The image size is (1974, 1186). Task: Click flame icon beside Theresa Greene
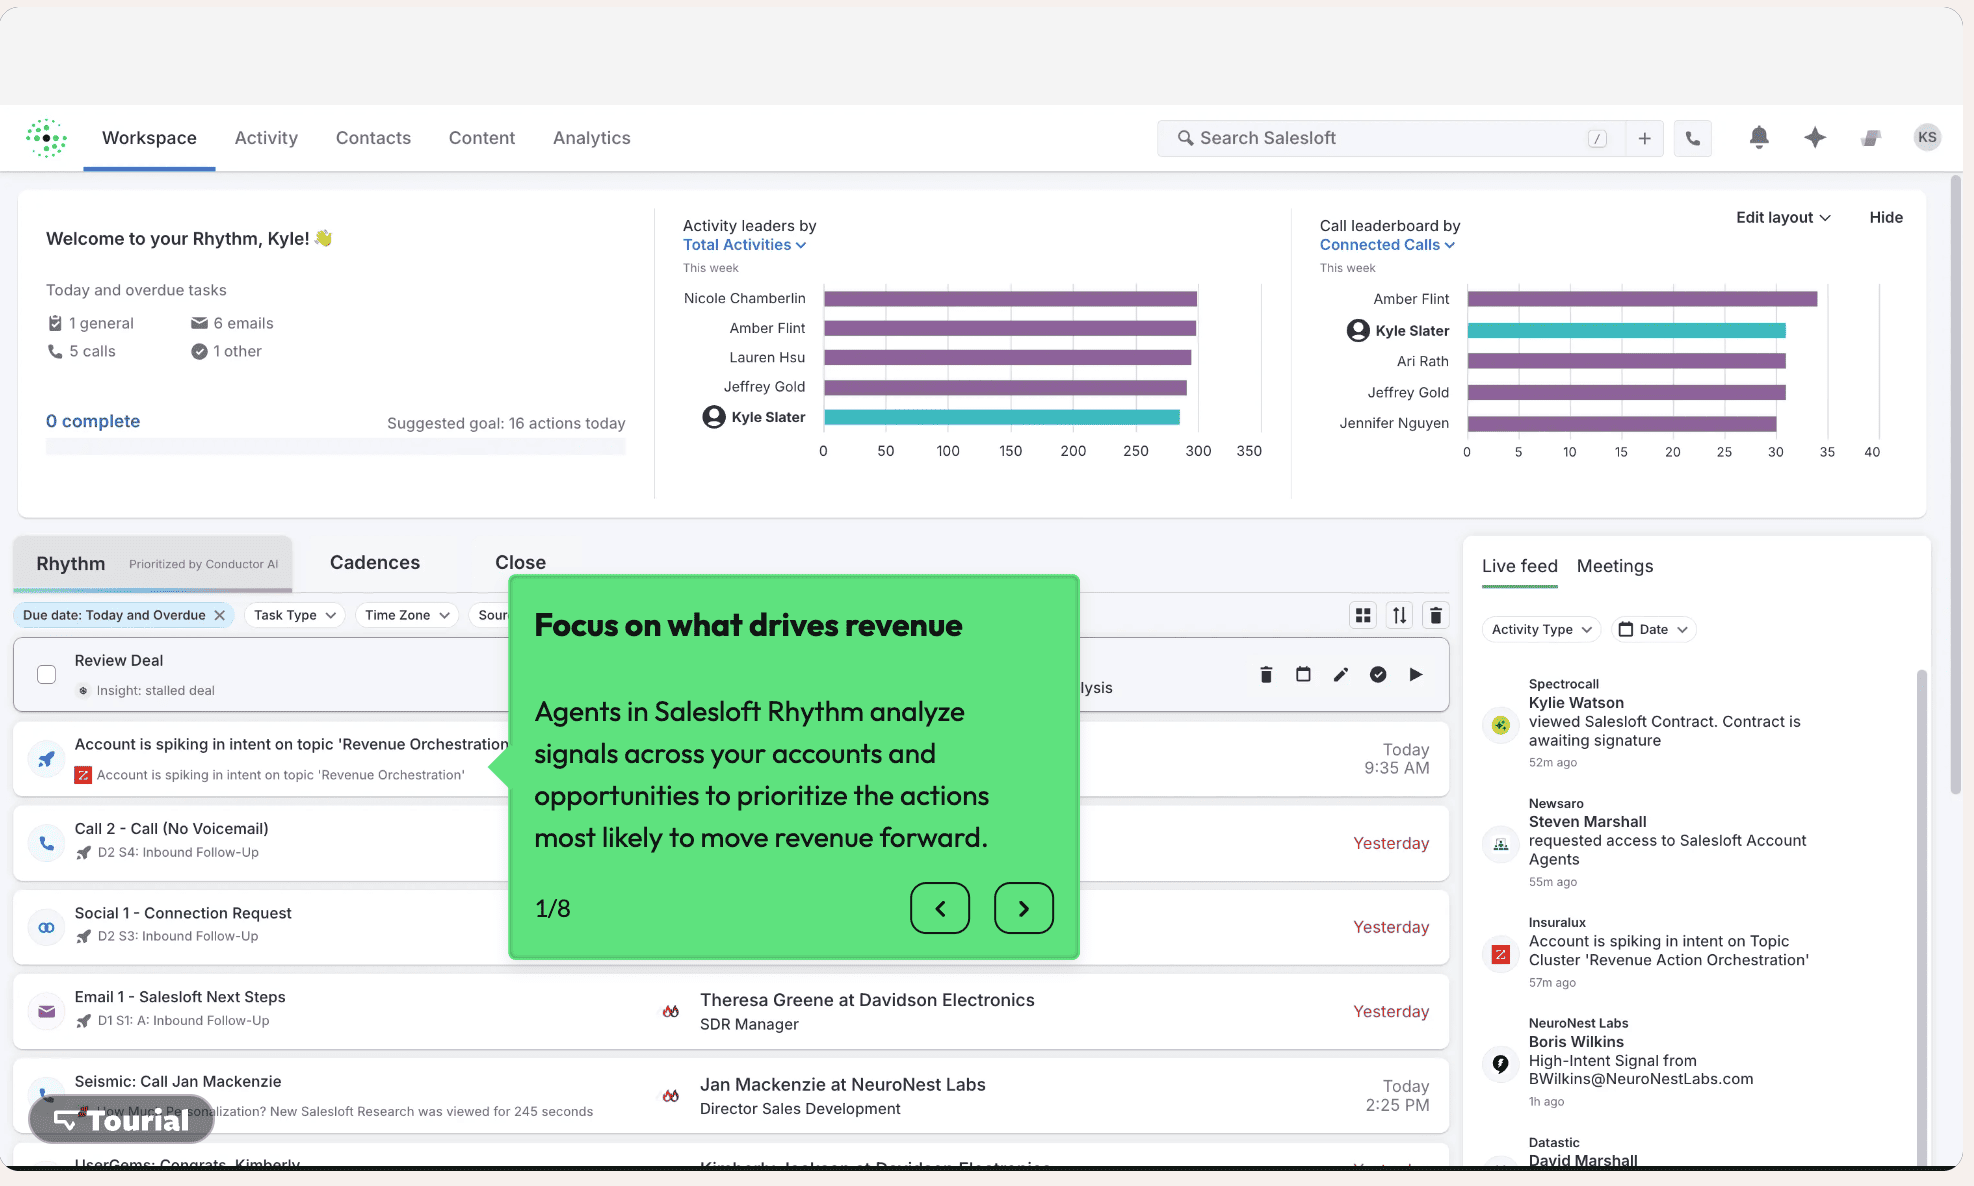(671, 1011)
